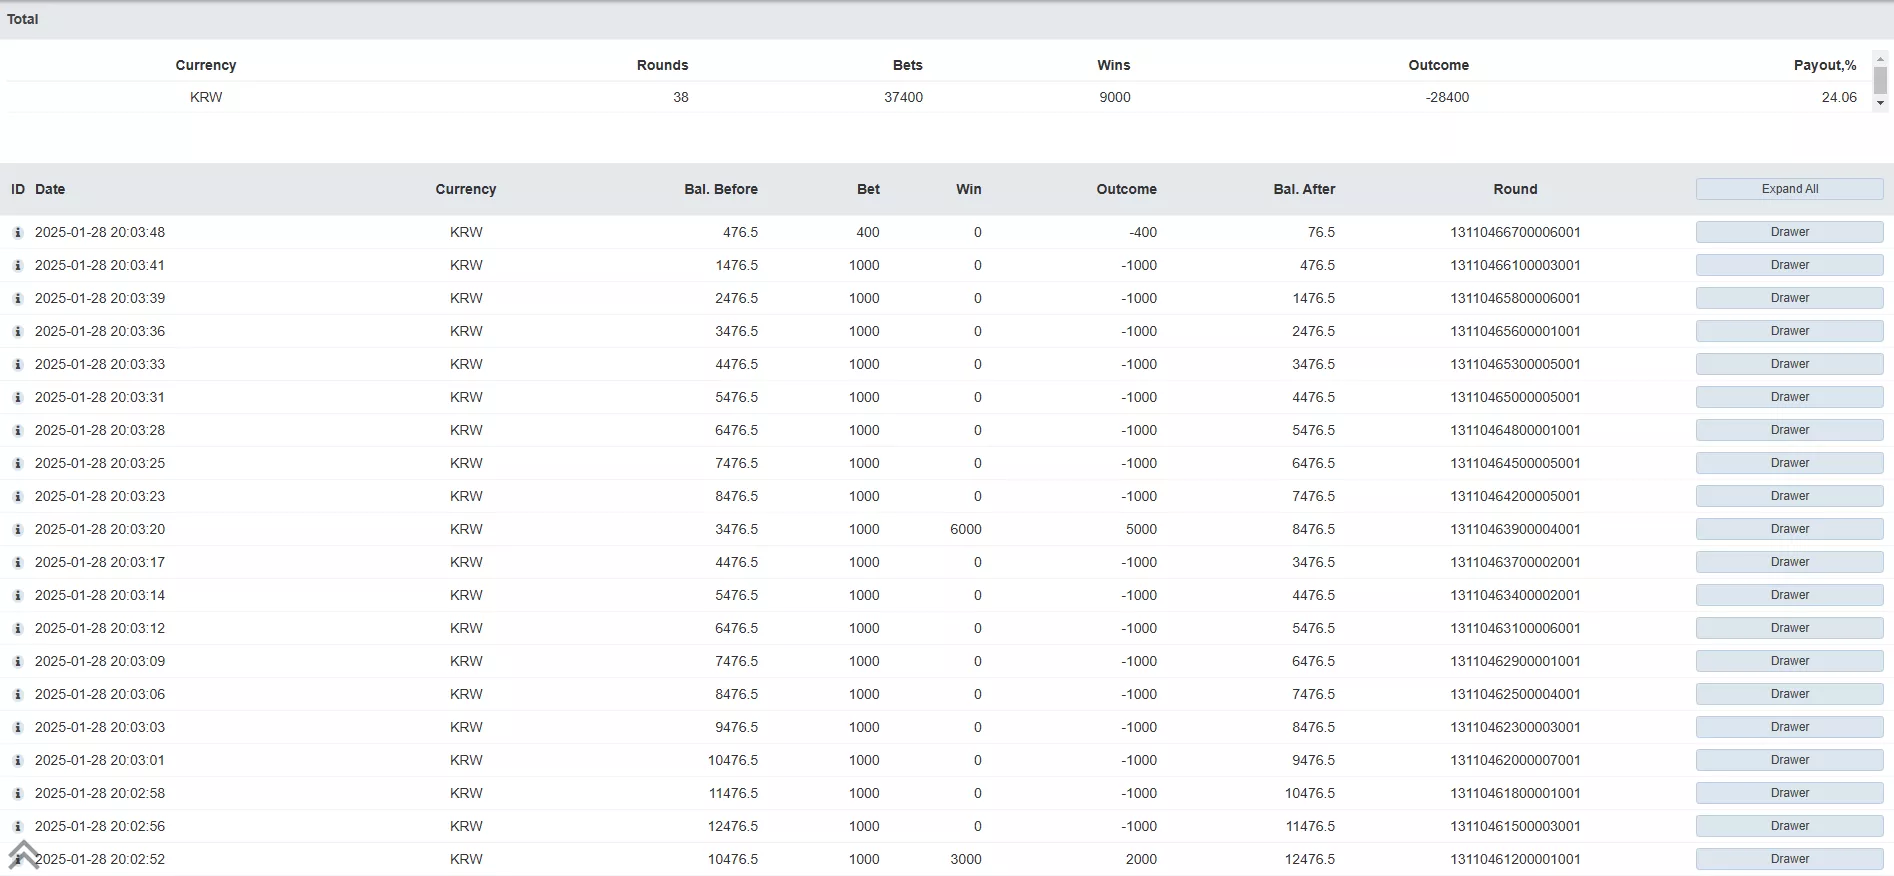The width and height of the screenshot is (1894, 876).
Task: Click the Payout,% header in Total
Action: pyautogui.click(x=1825, y=65)
